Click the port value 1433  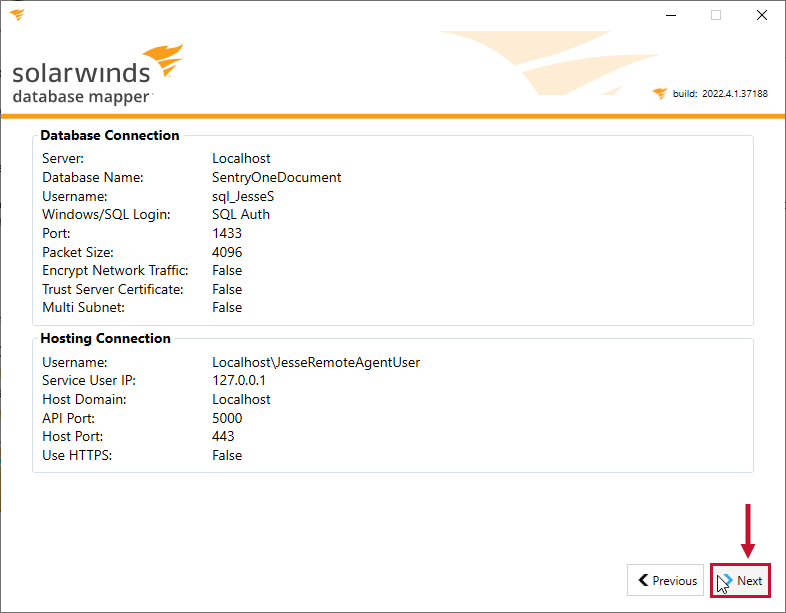pos(227,234)
